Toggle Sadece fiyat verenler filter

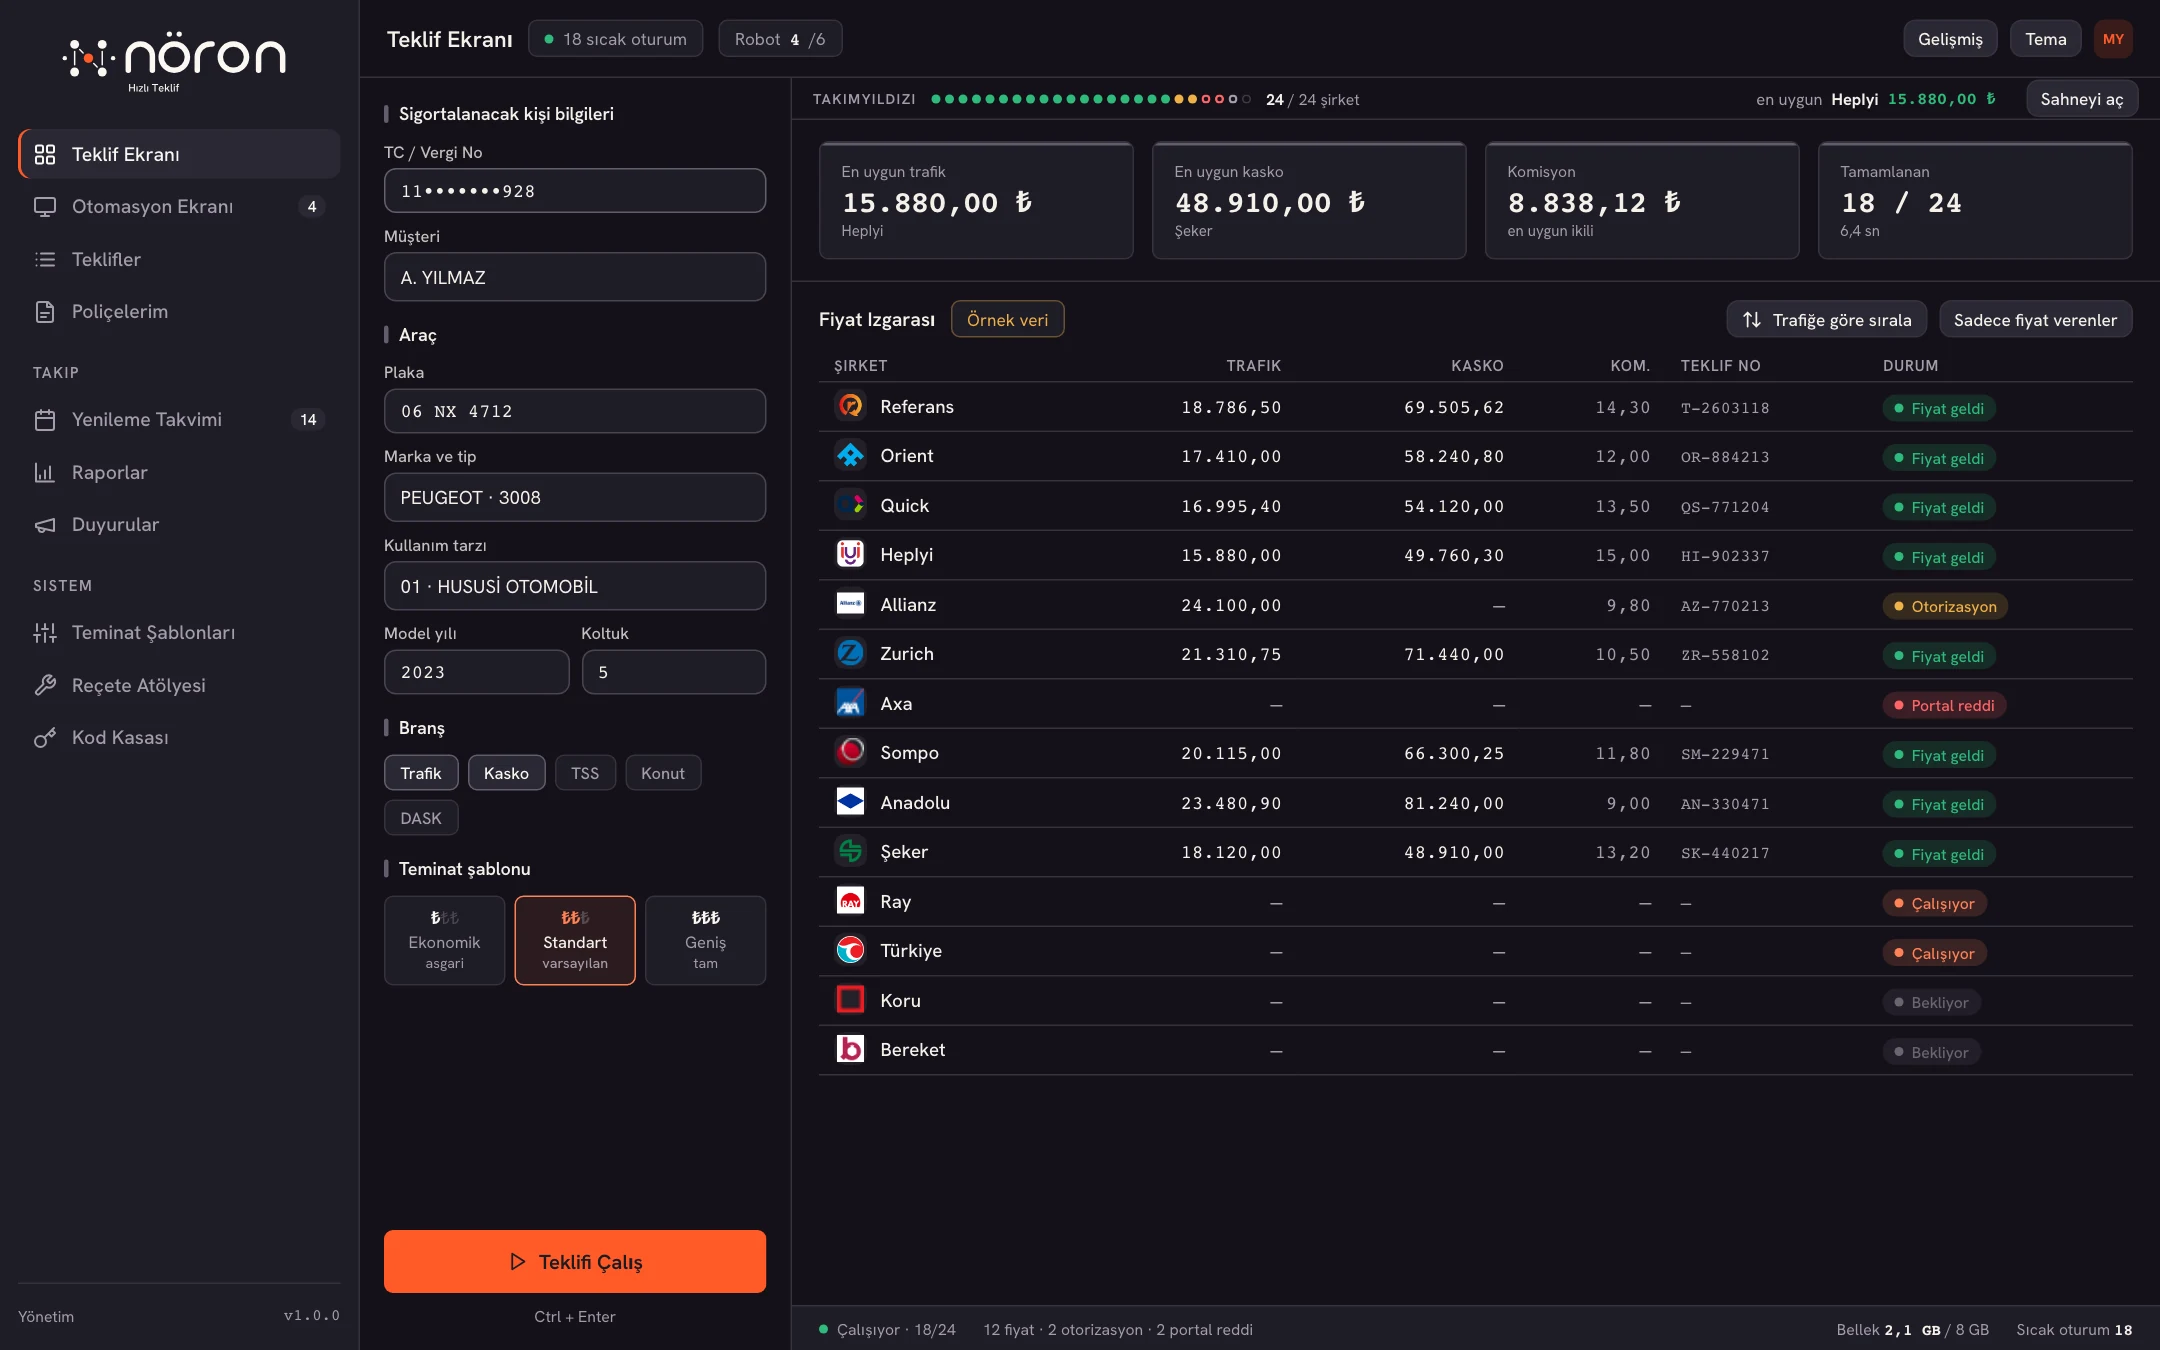coord(2036,320)
